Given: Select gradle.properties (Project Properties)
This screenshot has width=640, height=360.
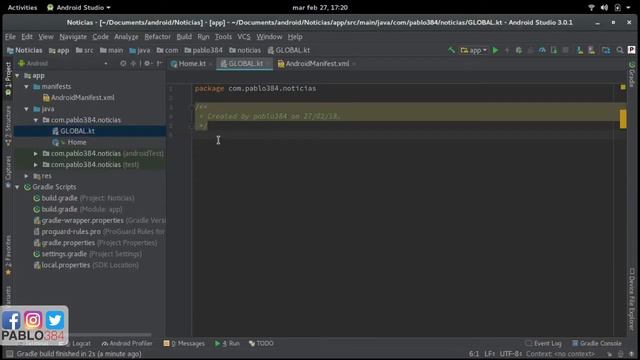Looking at the screenshot, I should pos(95,243).
